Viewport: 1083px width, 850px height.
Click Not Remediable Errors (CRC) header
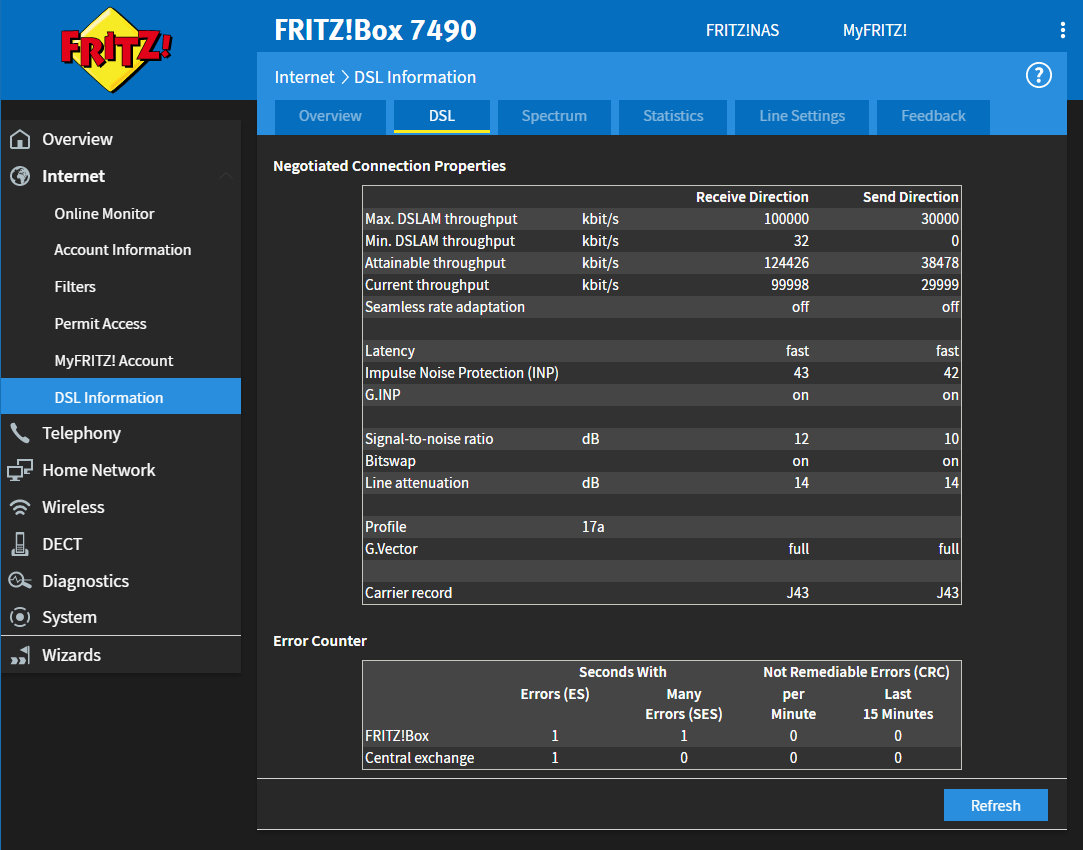[x=856, y=672]
